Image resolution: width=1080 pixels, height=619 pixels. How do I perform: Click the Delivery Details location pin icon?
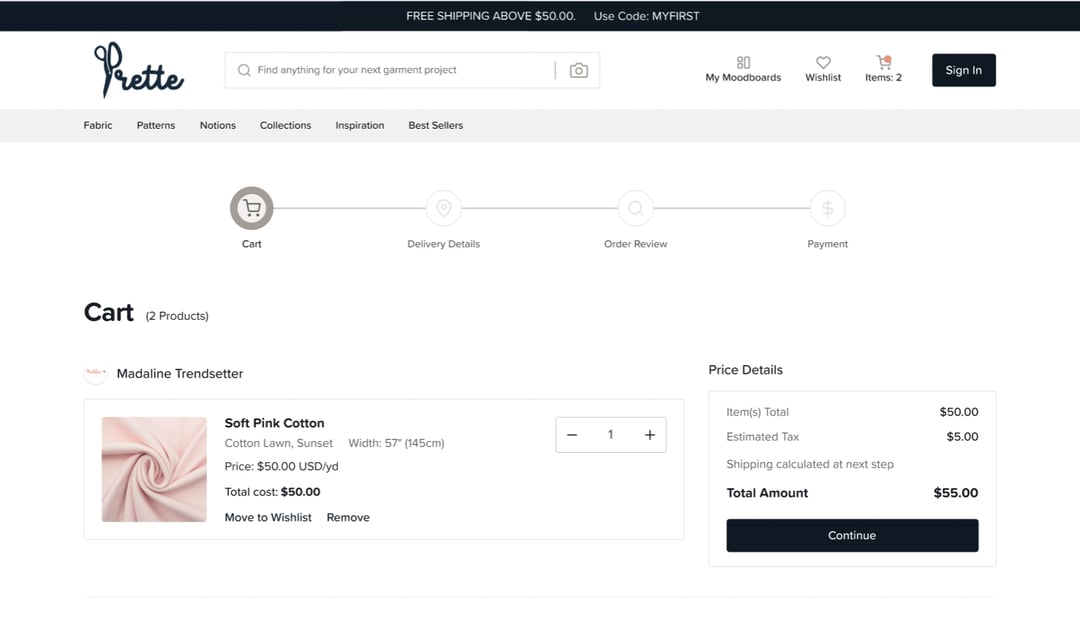[444, 209]
